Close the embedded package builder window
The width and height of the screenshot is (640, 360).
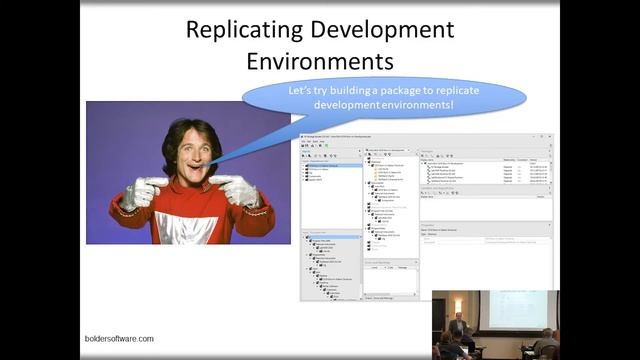(x=549, y=137)
